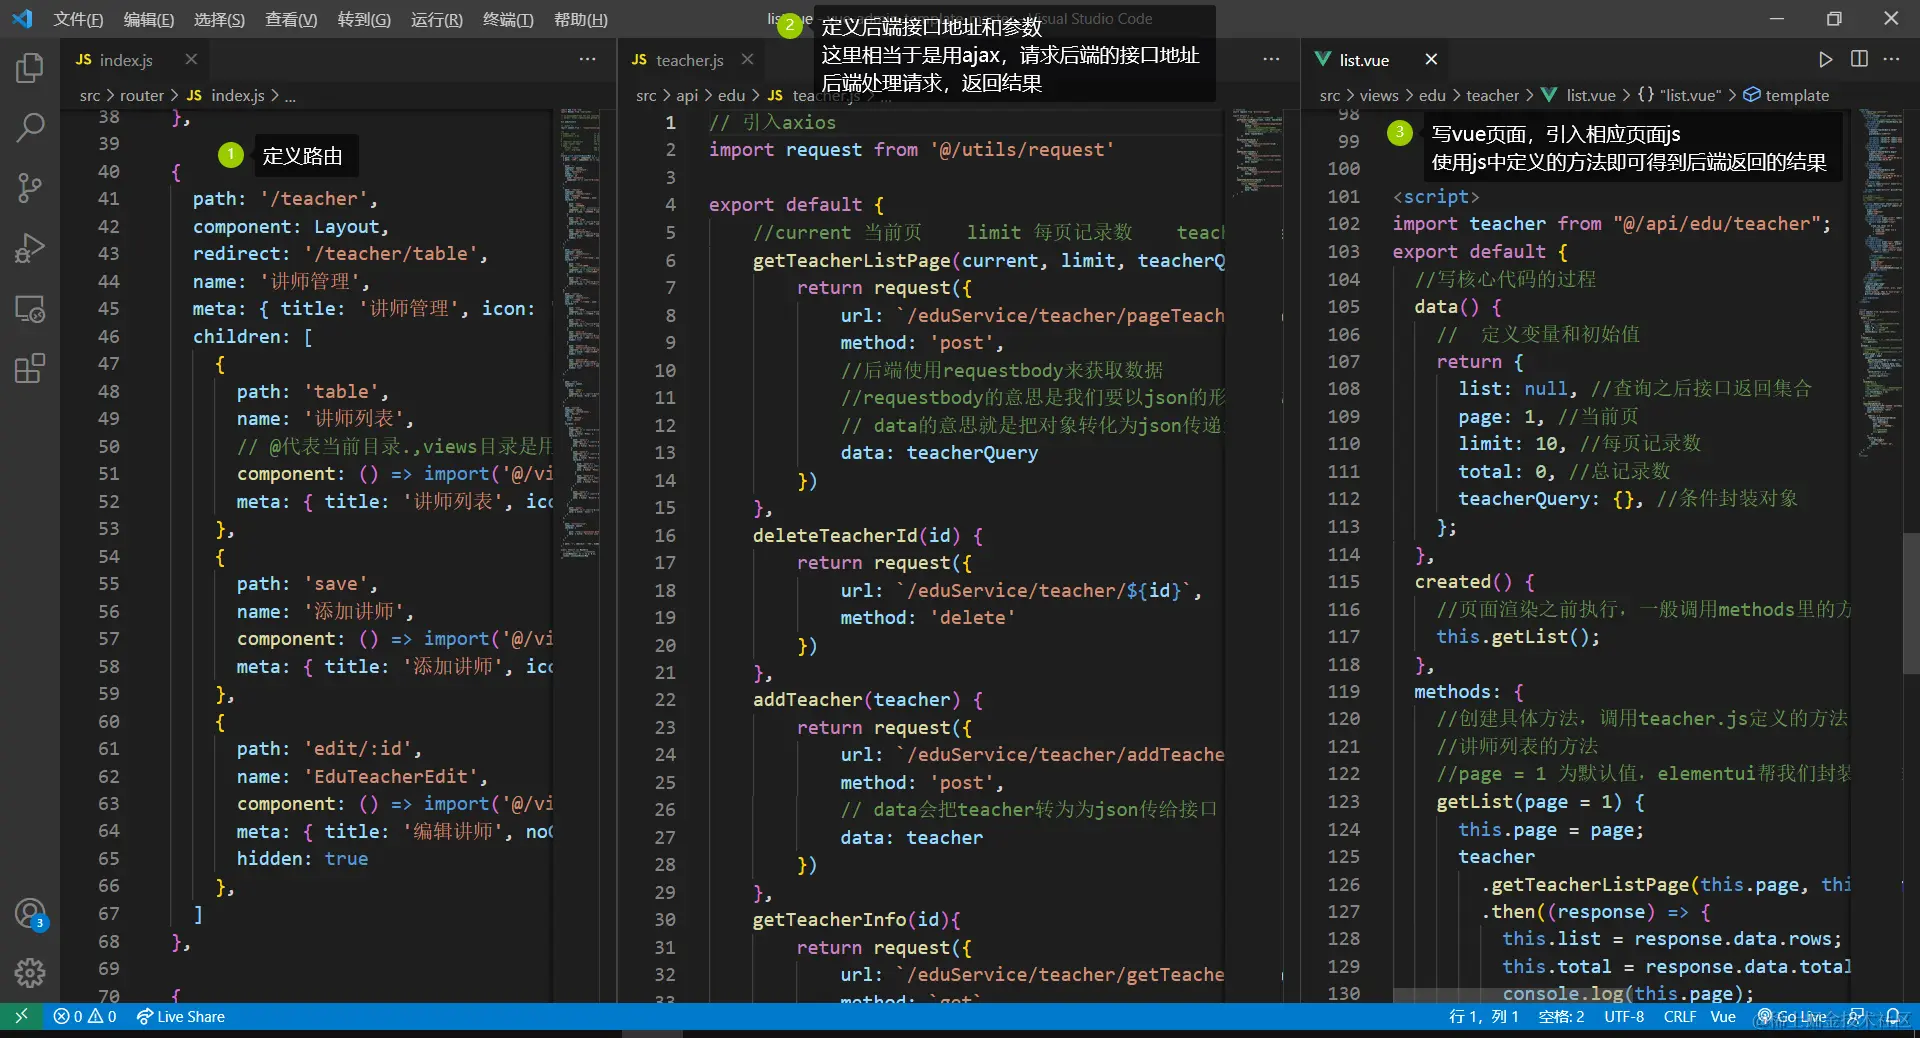The width and height of the screenshot is (1920, 1038).
Task: Click line number 47 in index.js
Action: [x=108, y=364]
